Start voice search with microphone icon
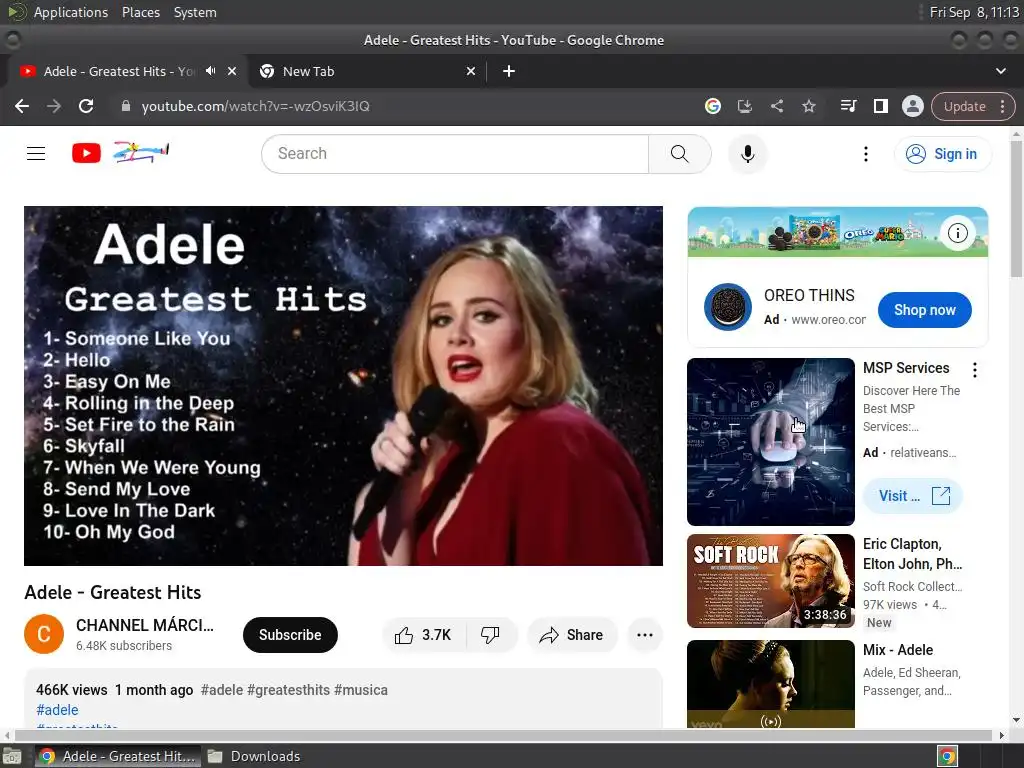This screenshot has height=768, width=1024. (x=748, y=154)
